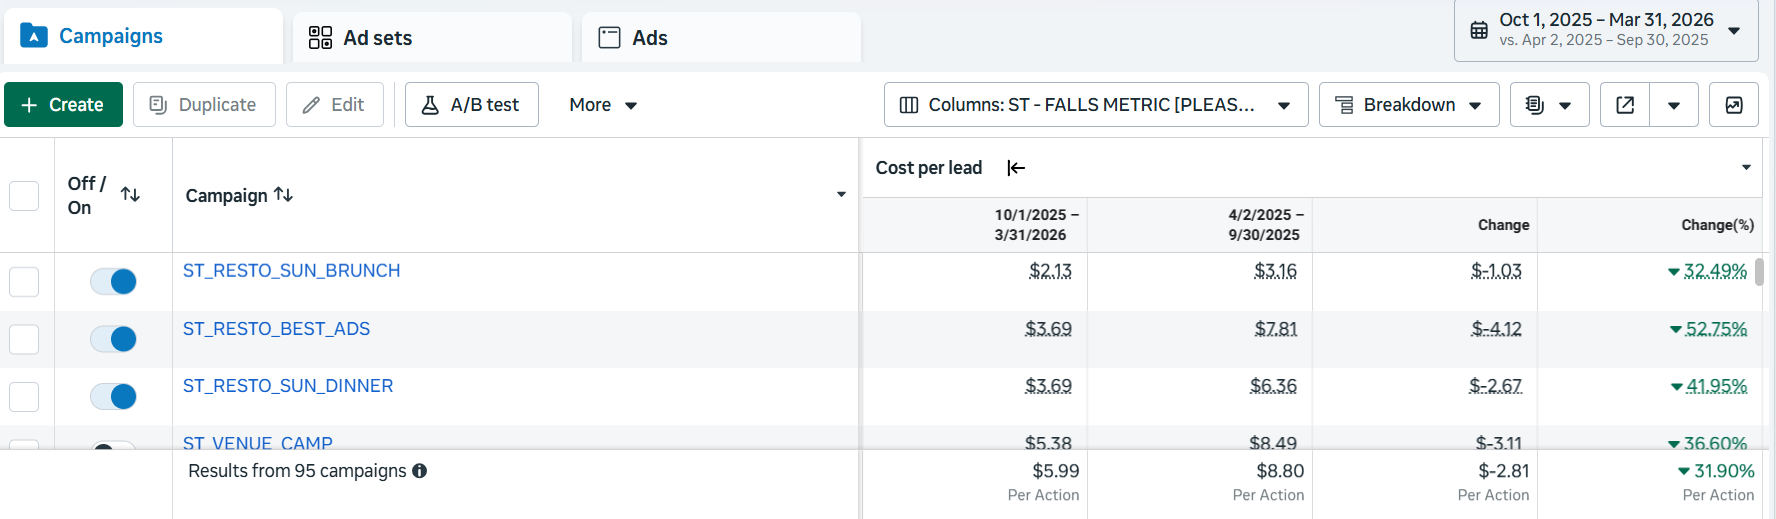Open the ST_RESTO_BEST_ADS campaign link
This screenshot has height=519, width=1776.
click(276, 329)
